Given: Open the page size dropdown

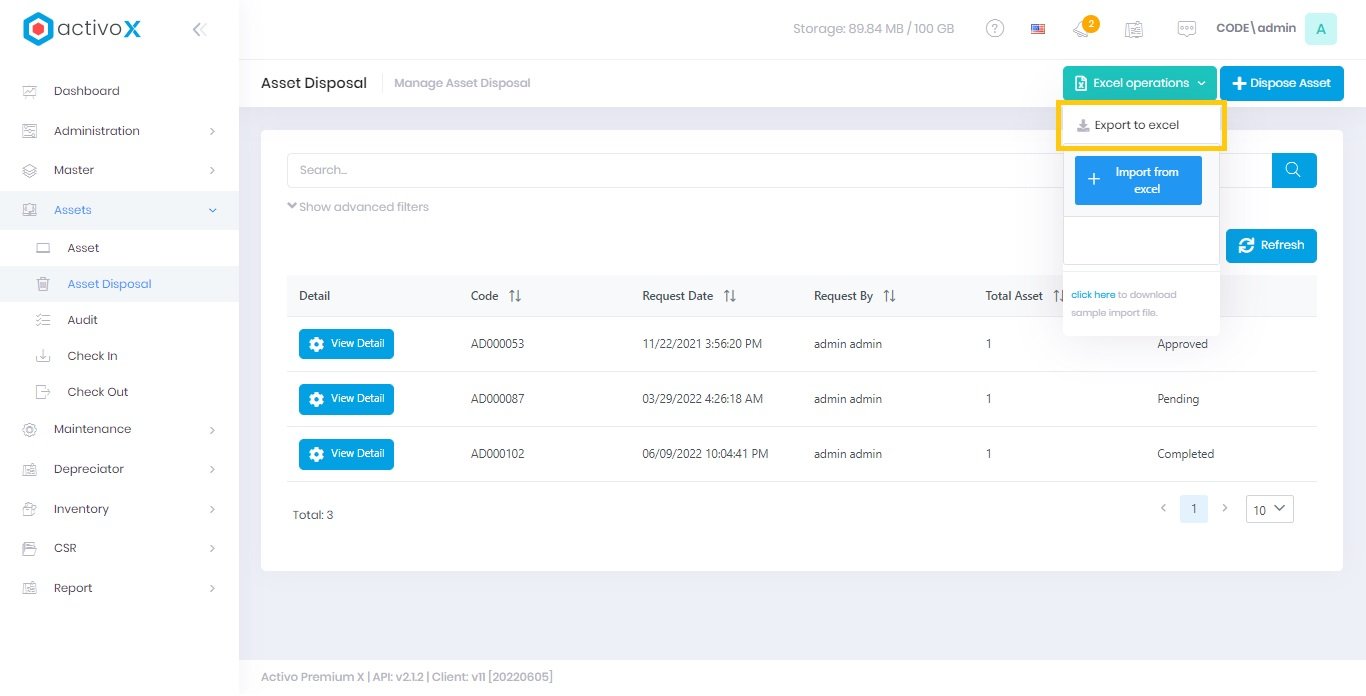Looking at the screenshot, I should click(1269, 509).
